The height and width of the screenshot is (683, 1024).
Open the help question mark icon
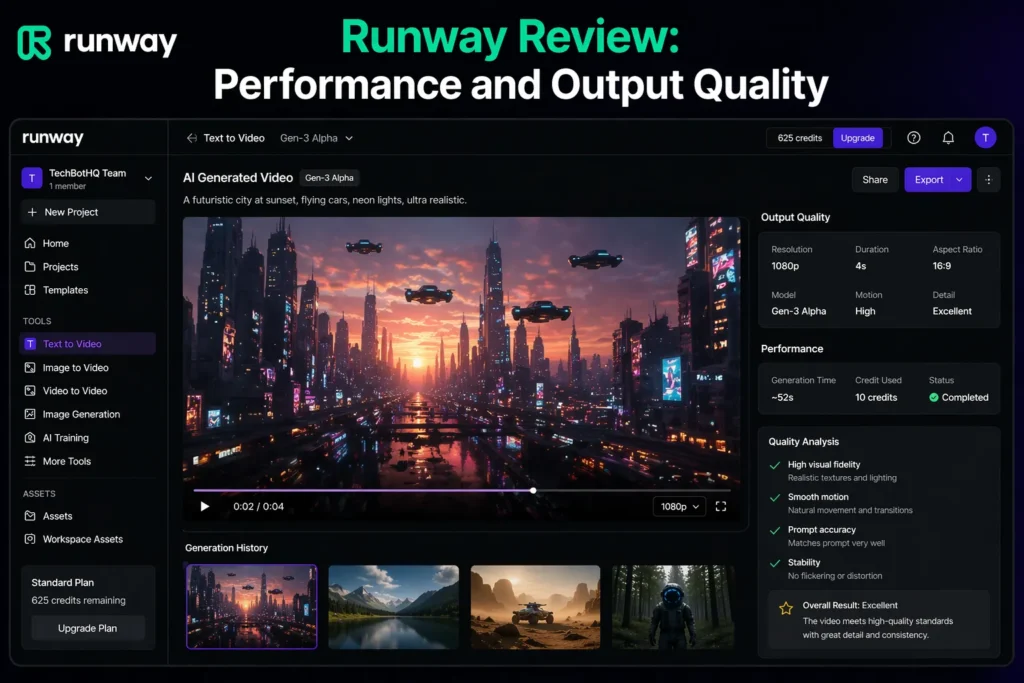(914, 138)
